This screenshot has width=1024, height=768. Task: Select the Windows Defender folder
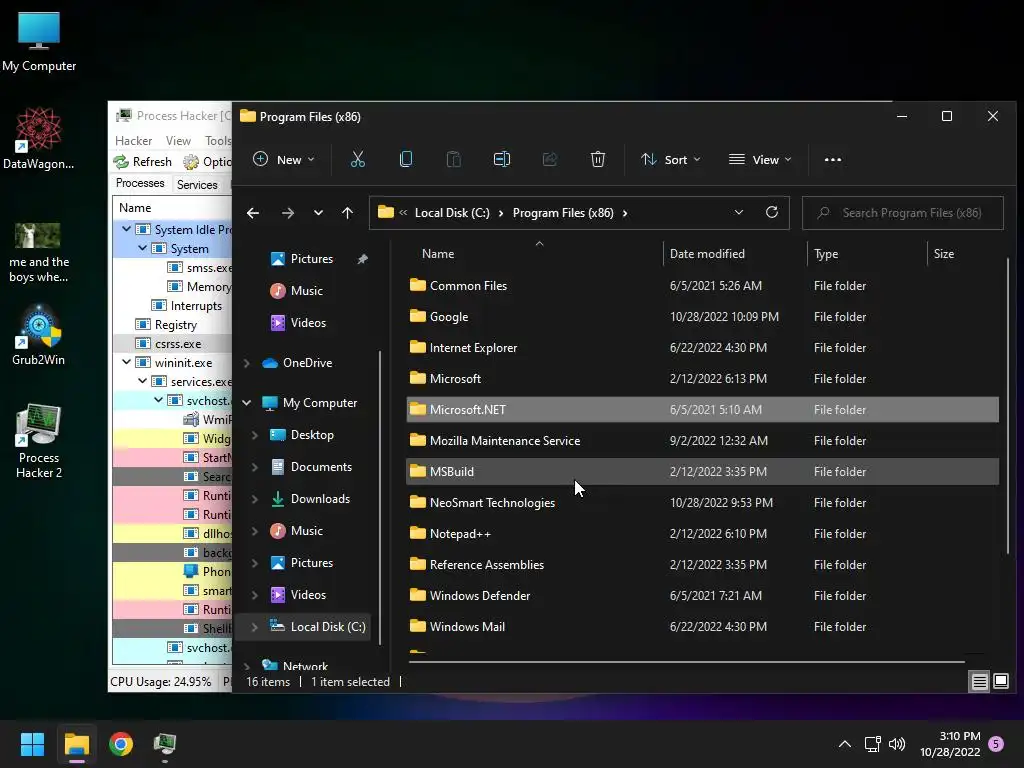702,596
